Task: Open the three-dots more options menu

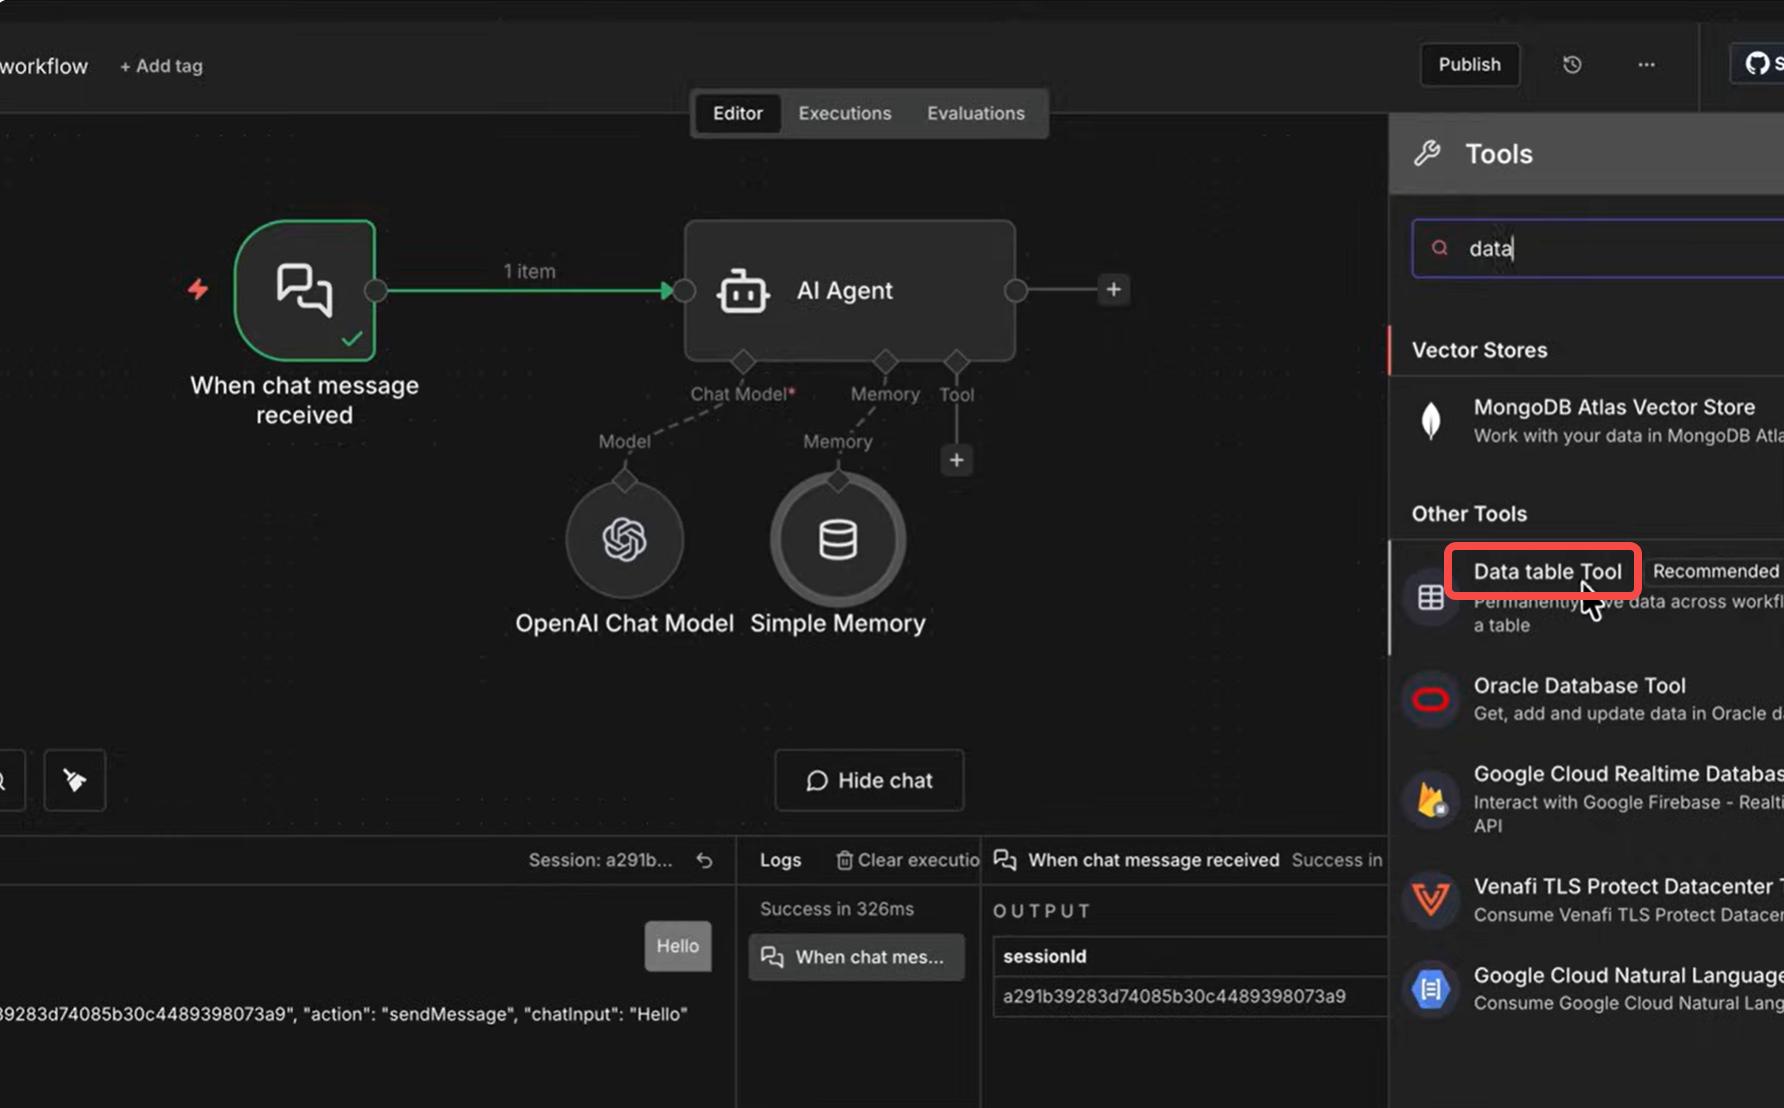Action: [x=1646, y=65]
